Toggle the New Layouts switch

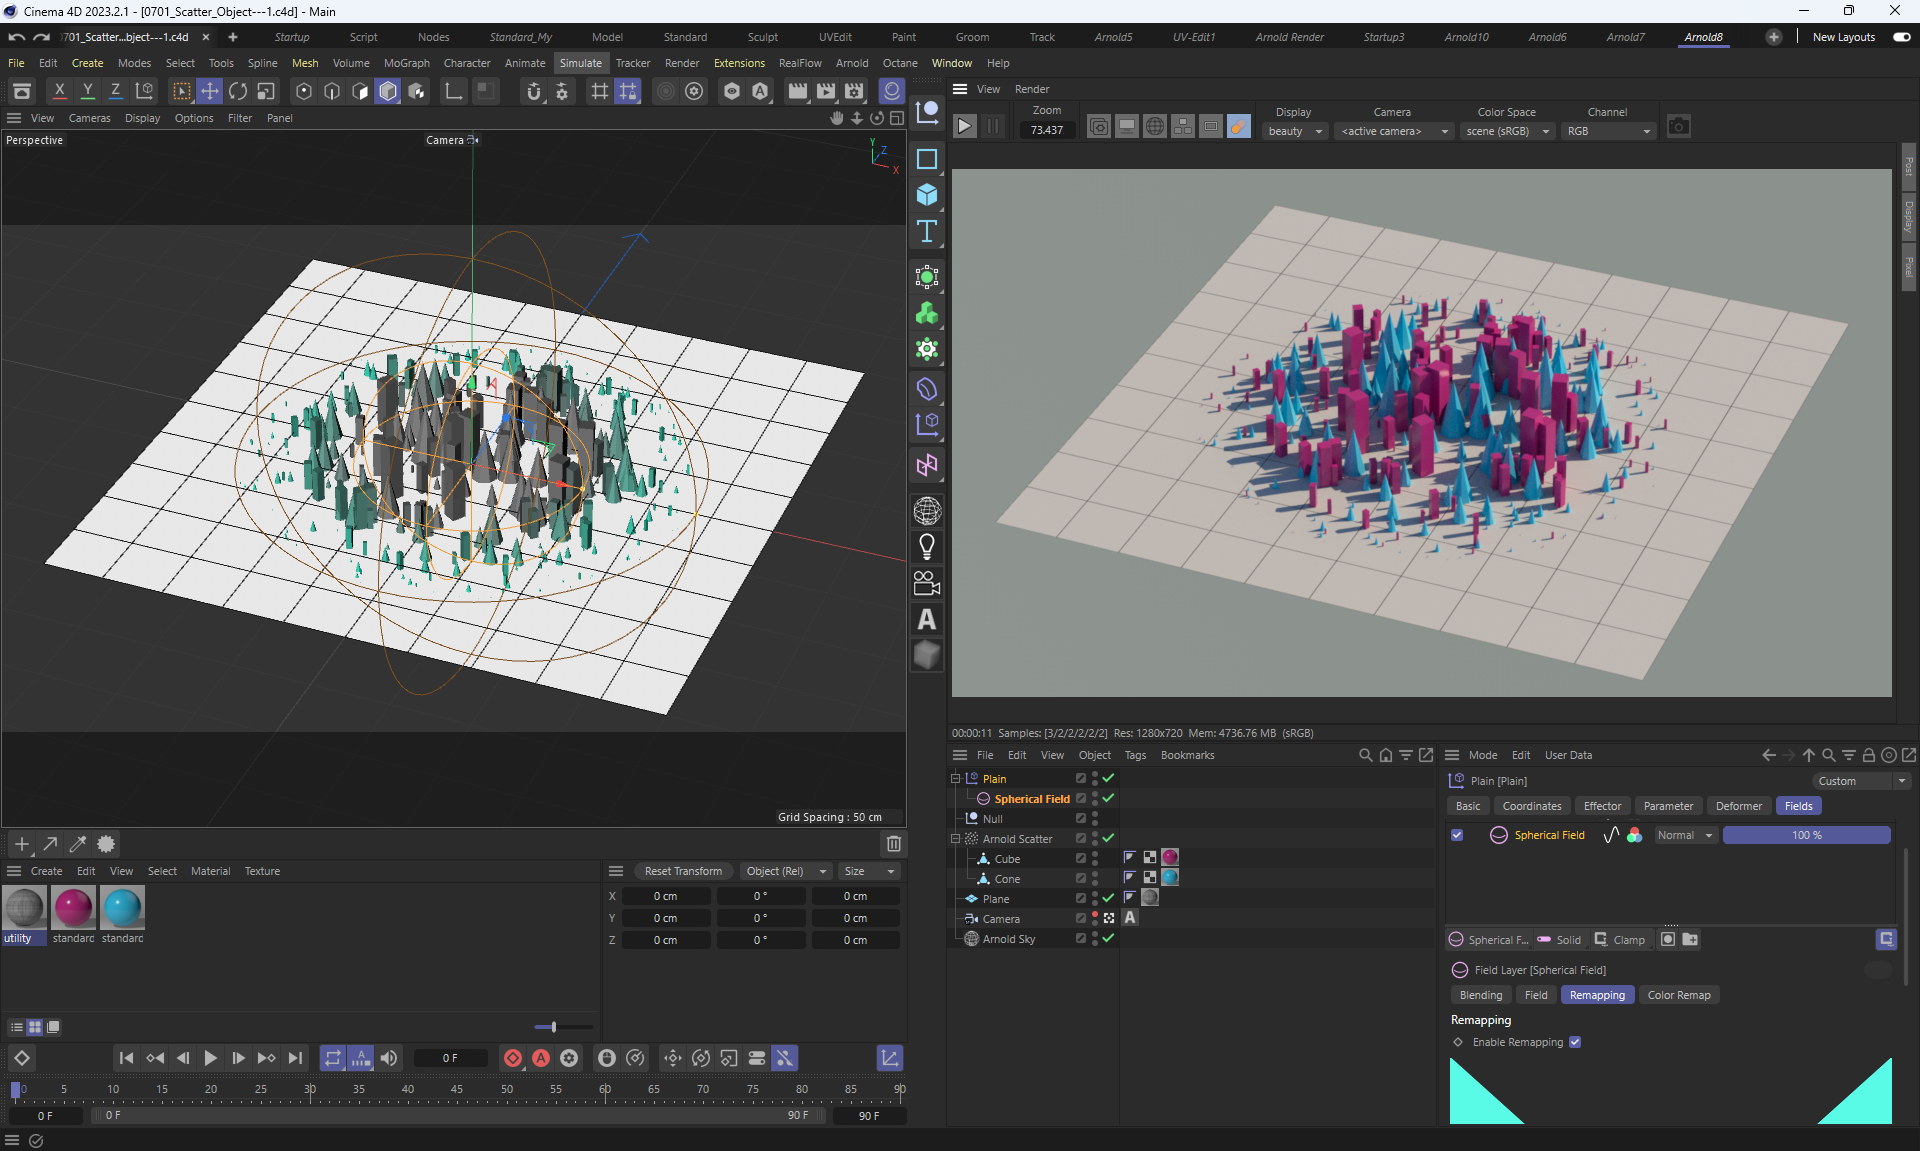point(1901,37)
